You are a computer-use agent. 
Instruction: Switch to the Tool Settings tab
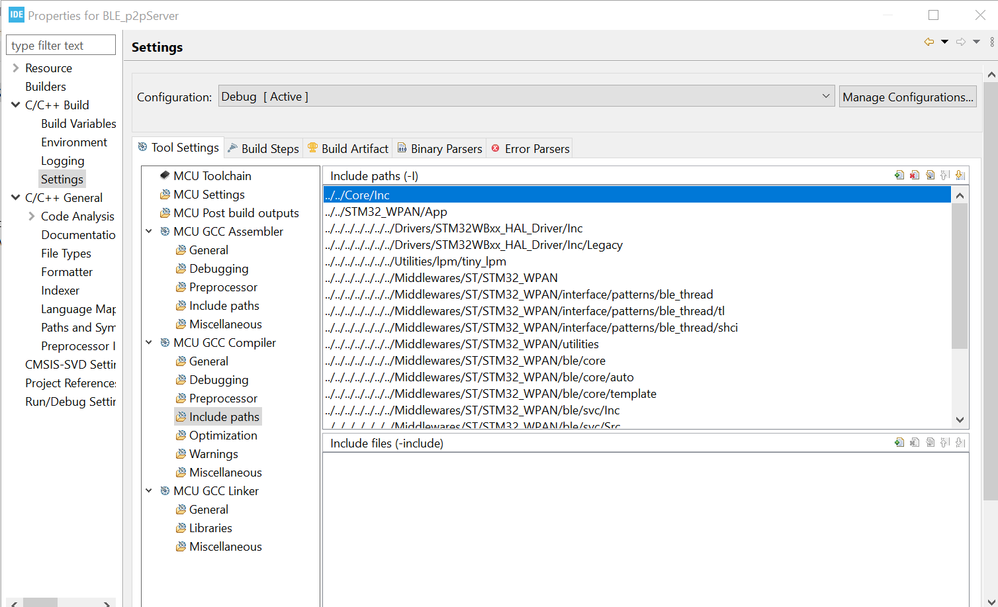click(178, 148)
